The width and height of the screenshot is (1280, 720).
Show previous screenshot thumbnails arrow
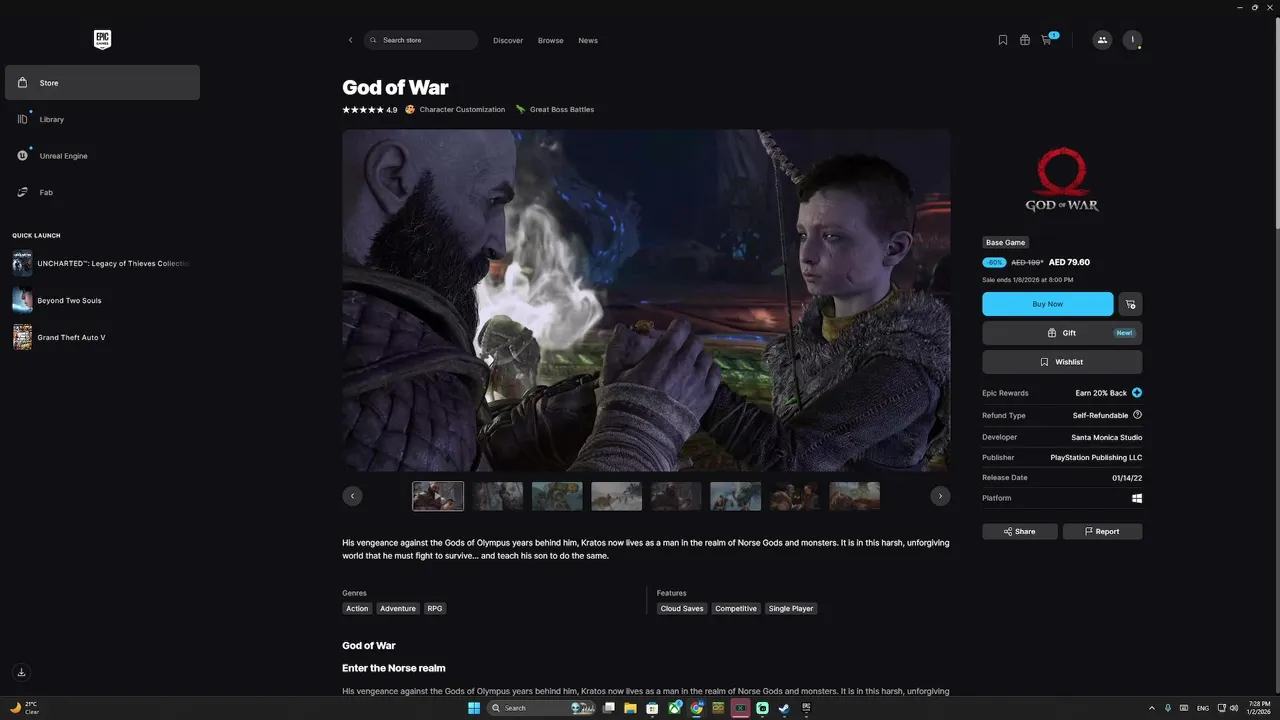[352, 496]
